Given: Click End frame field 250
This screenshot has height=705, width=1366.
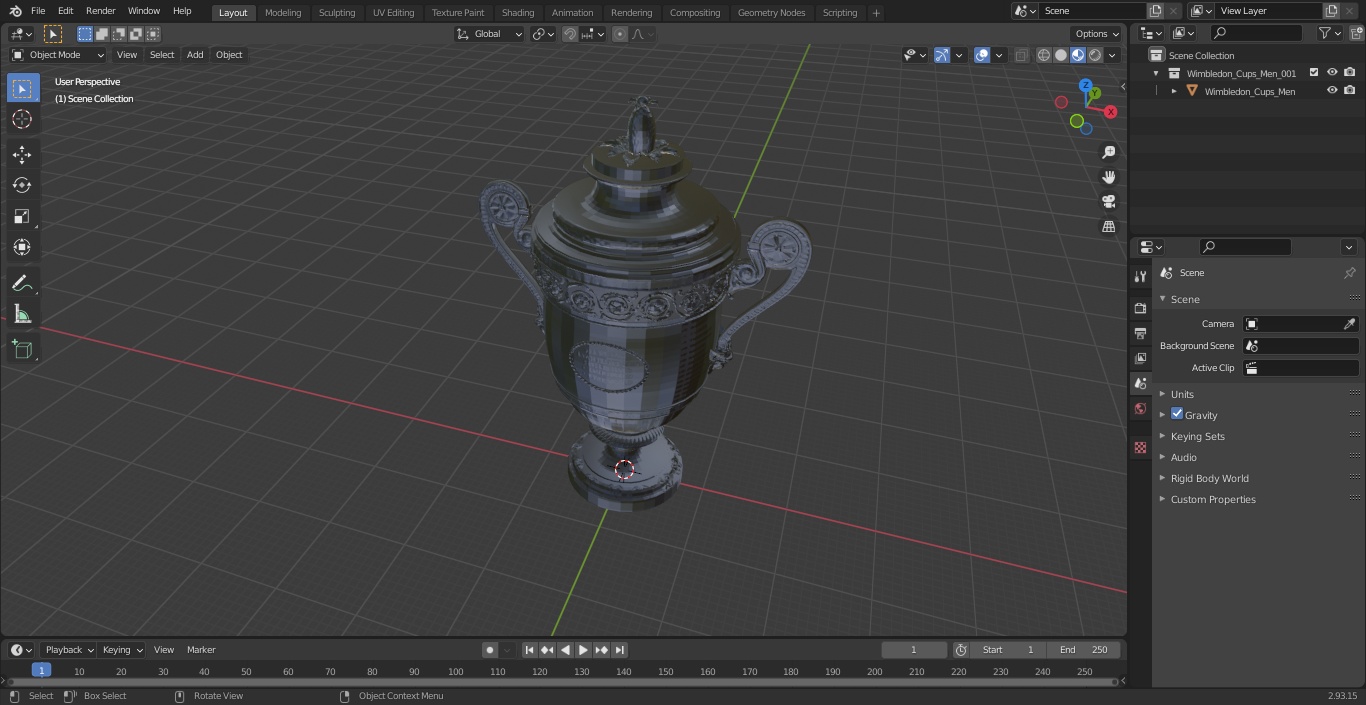Looking at the screenshot, I should point(1084,650).
